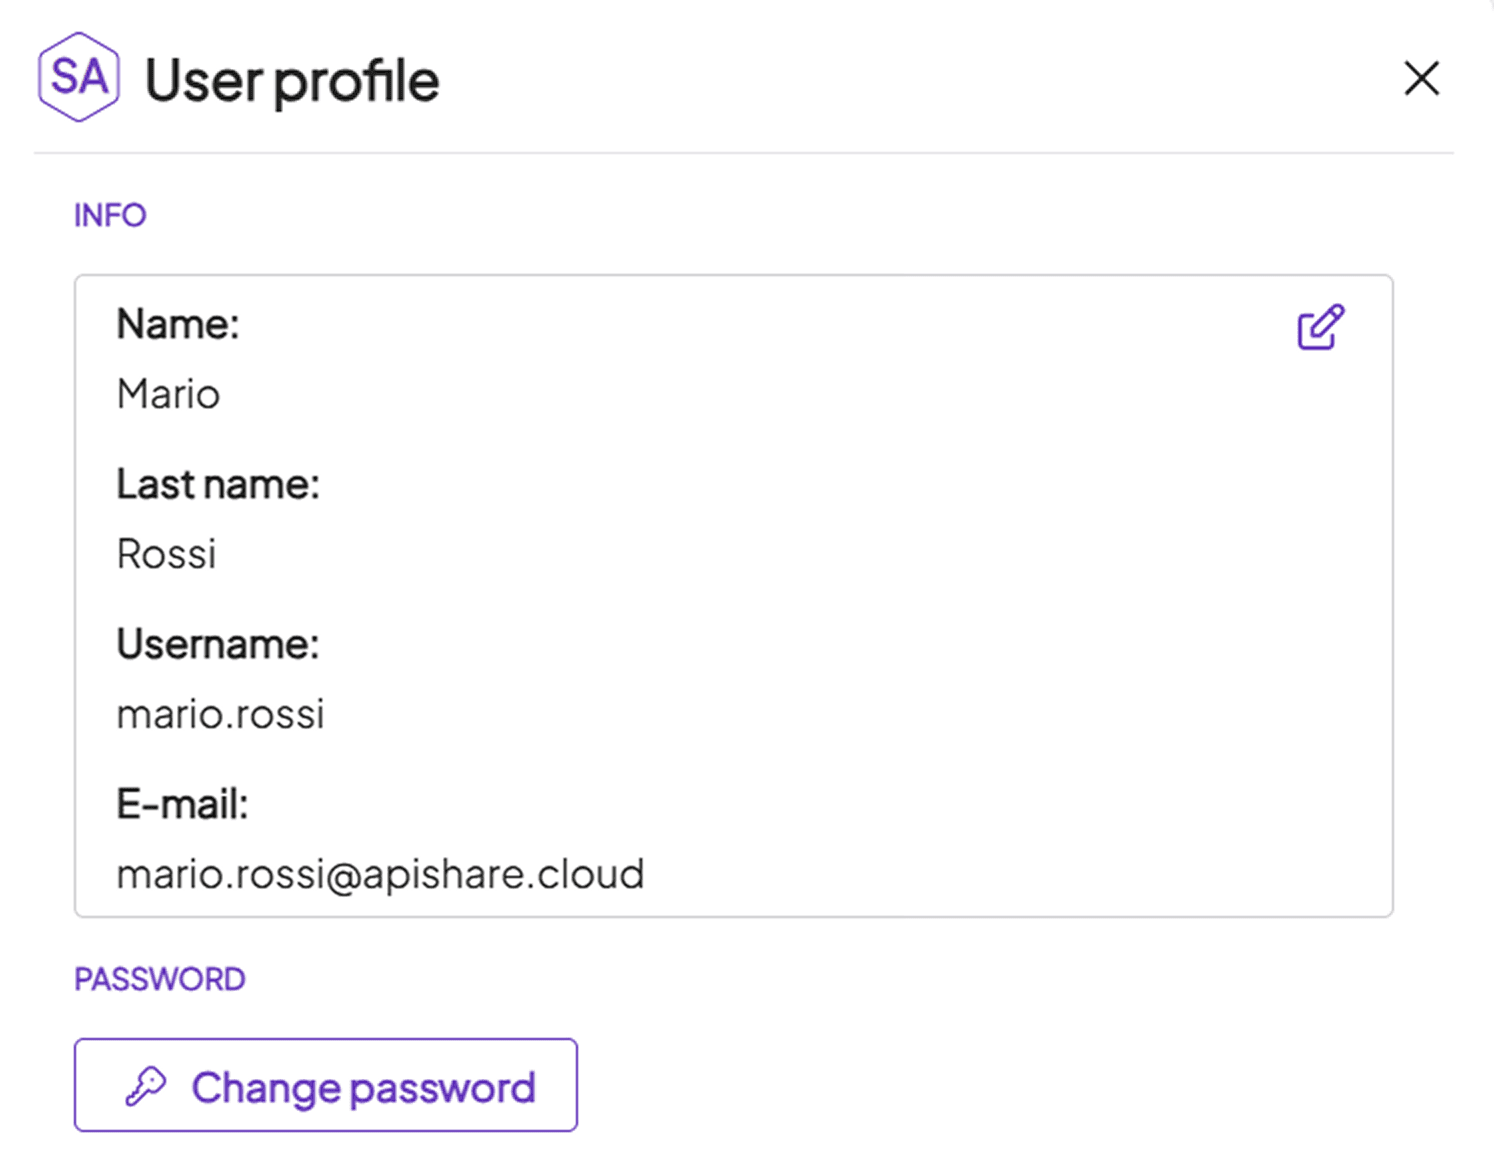Click the E-mail: field label
Viewport: 1494px width, 1170px height.
click(x=182, y=804)
